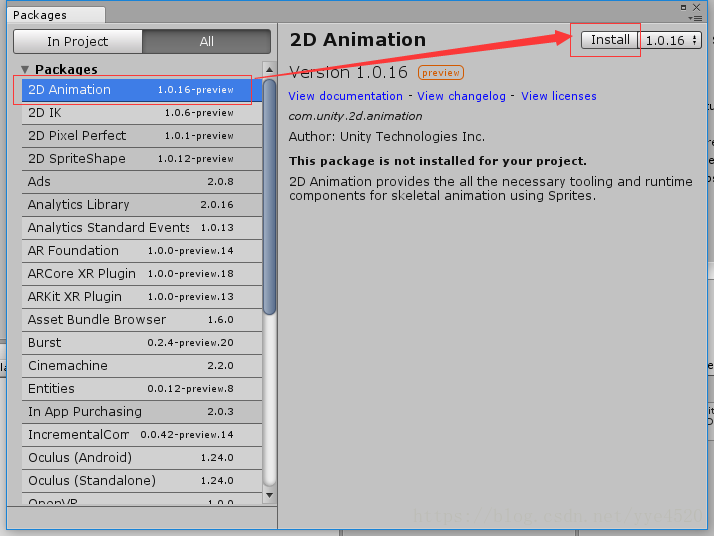Viewport: 714px width, 536px height.
Task: Select the Burst package
Action: point(142,342)
